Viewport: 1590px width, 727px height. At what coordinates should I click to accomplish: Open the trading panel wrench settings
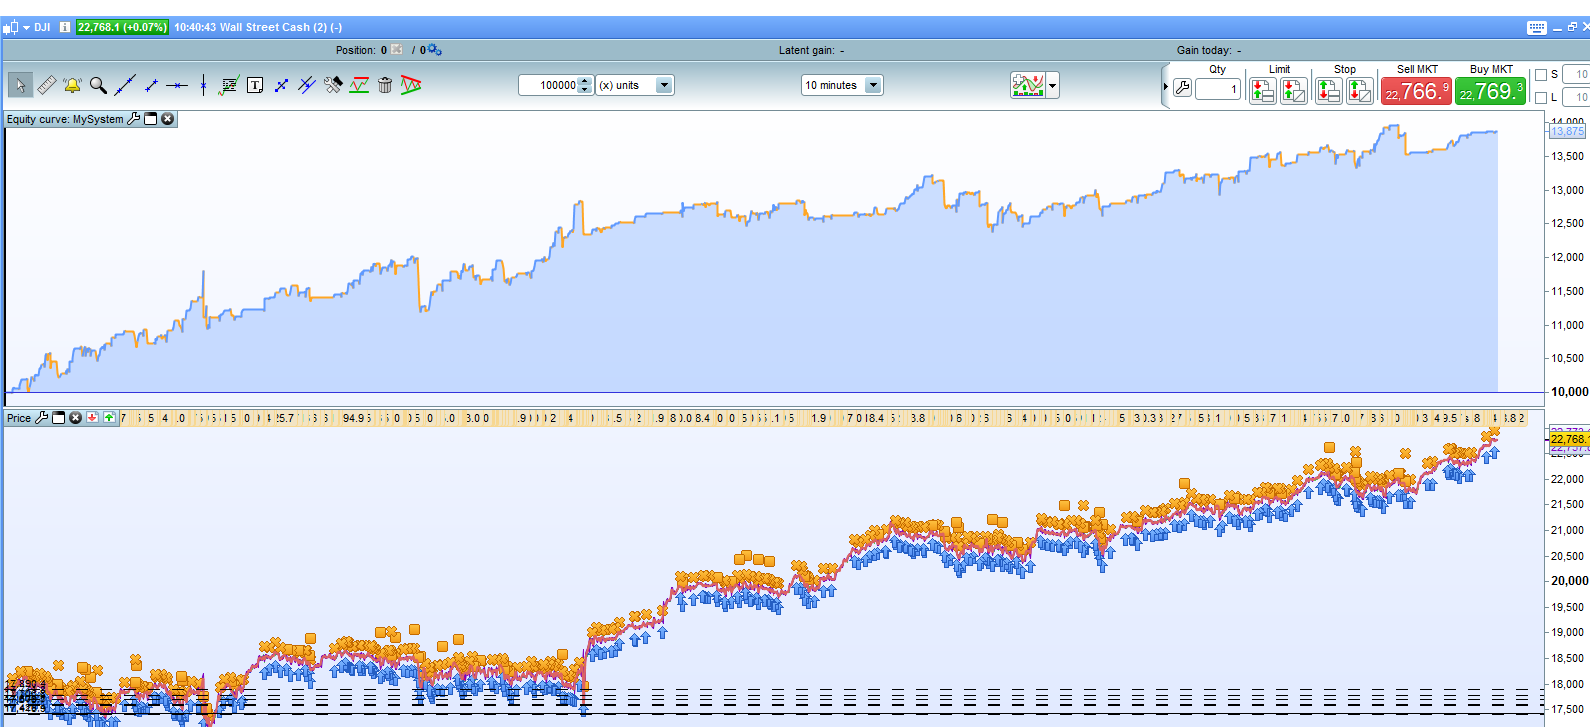[1183, 89]
